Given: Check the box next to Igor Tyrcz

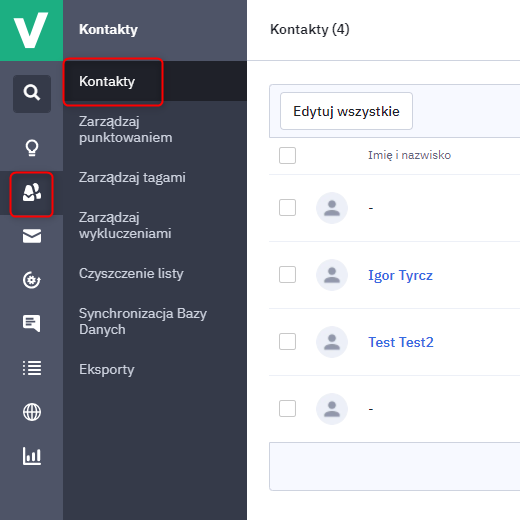Looking at the screenshot, I should [x=287, y=274].
